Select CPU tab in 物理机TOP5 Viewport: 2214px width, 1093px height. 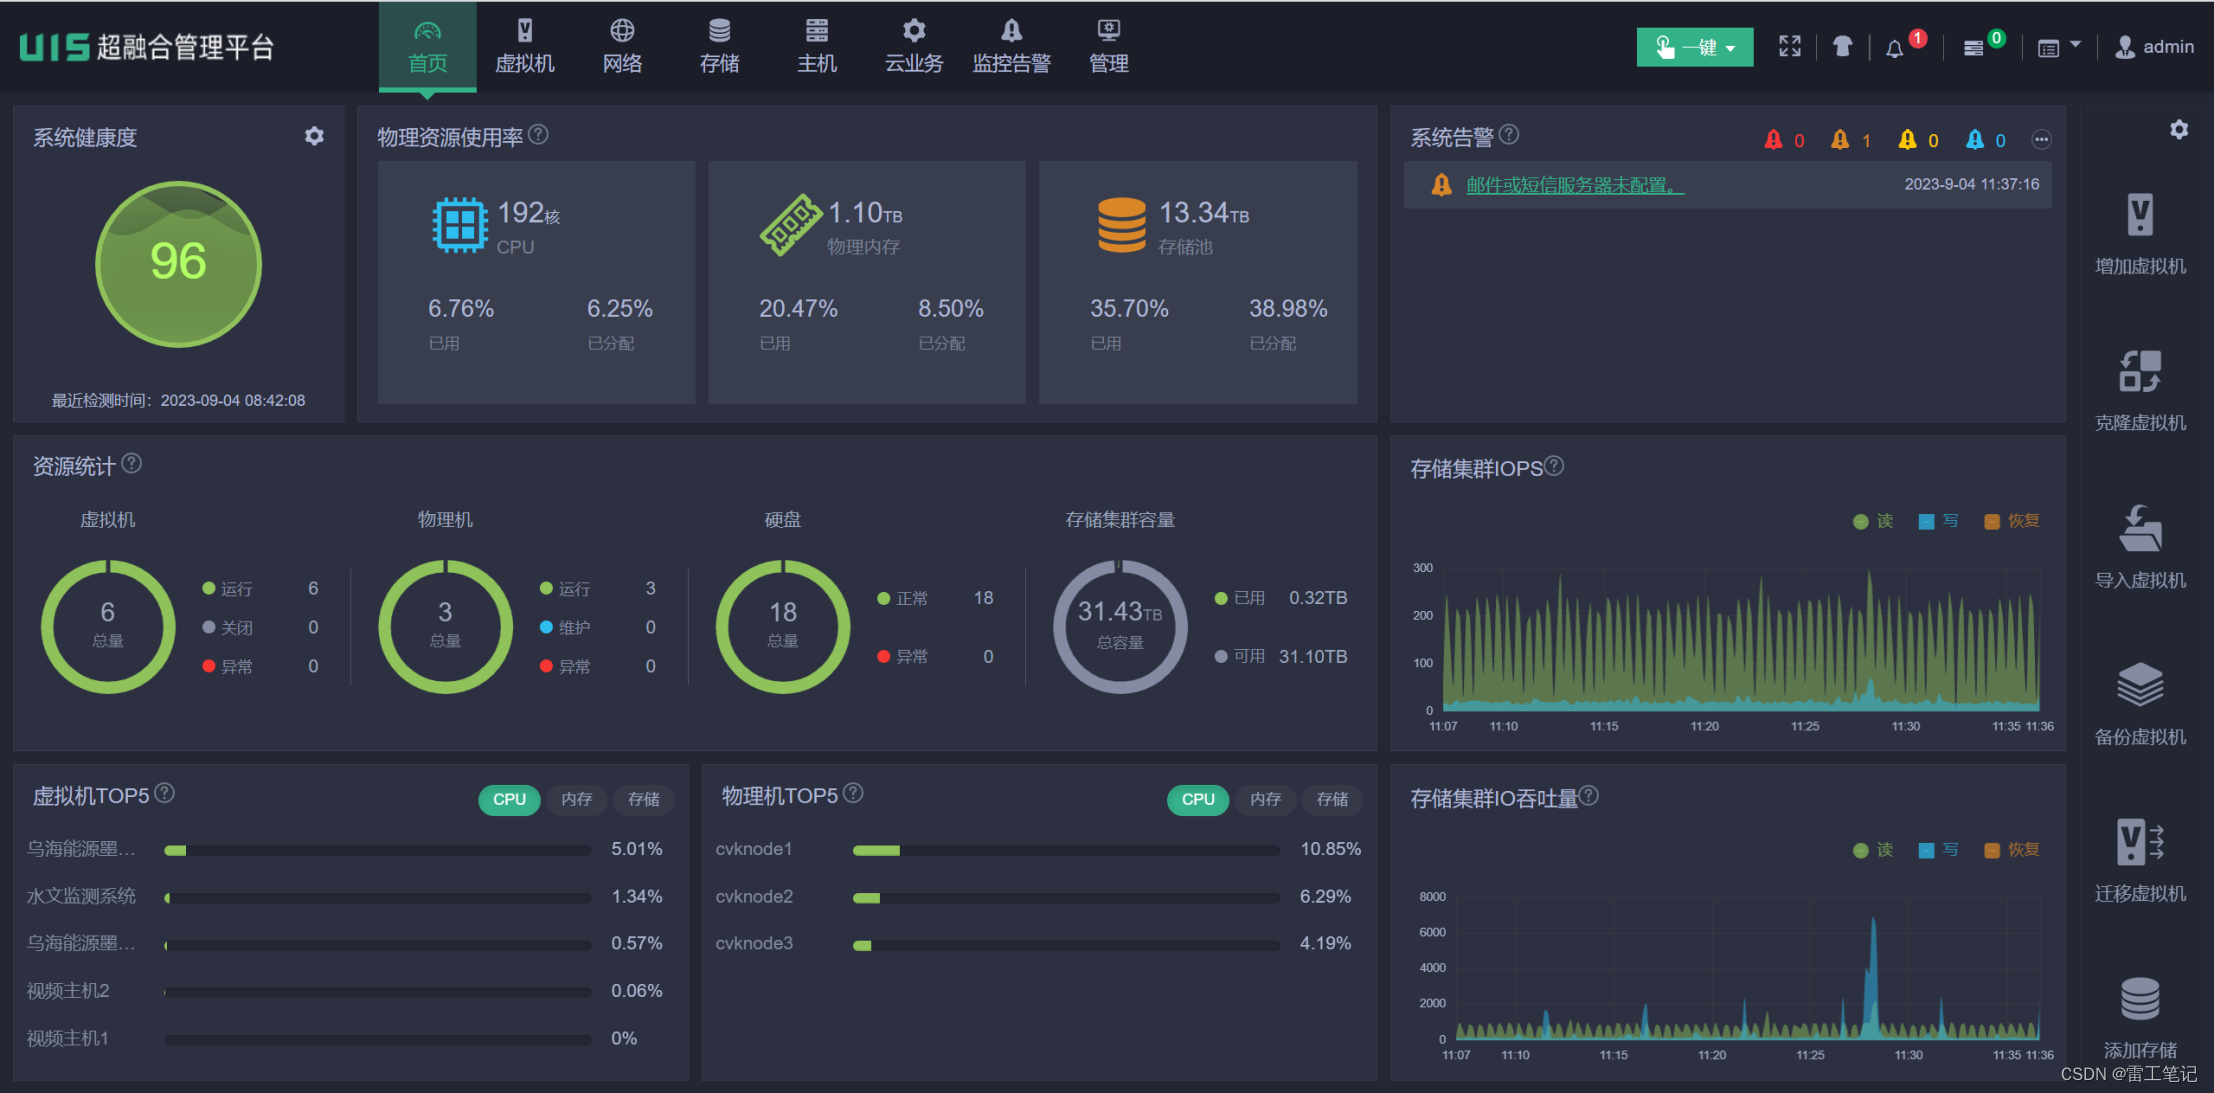(1198, 799)
